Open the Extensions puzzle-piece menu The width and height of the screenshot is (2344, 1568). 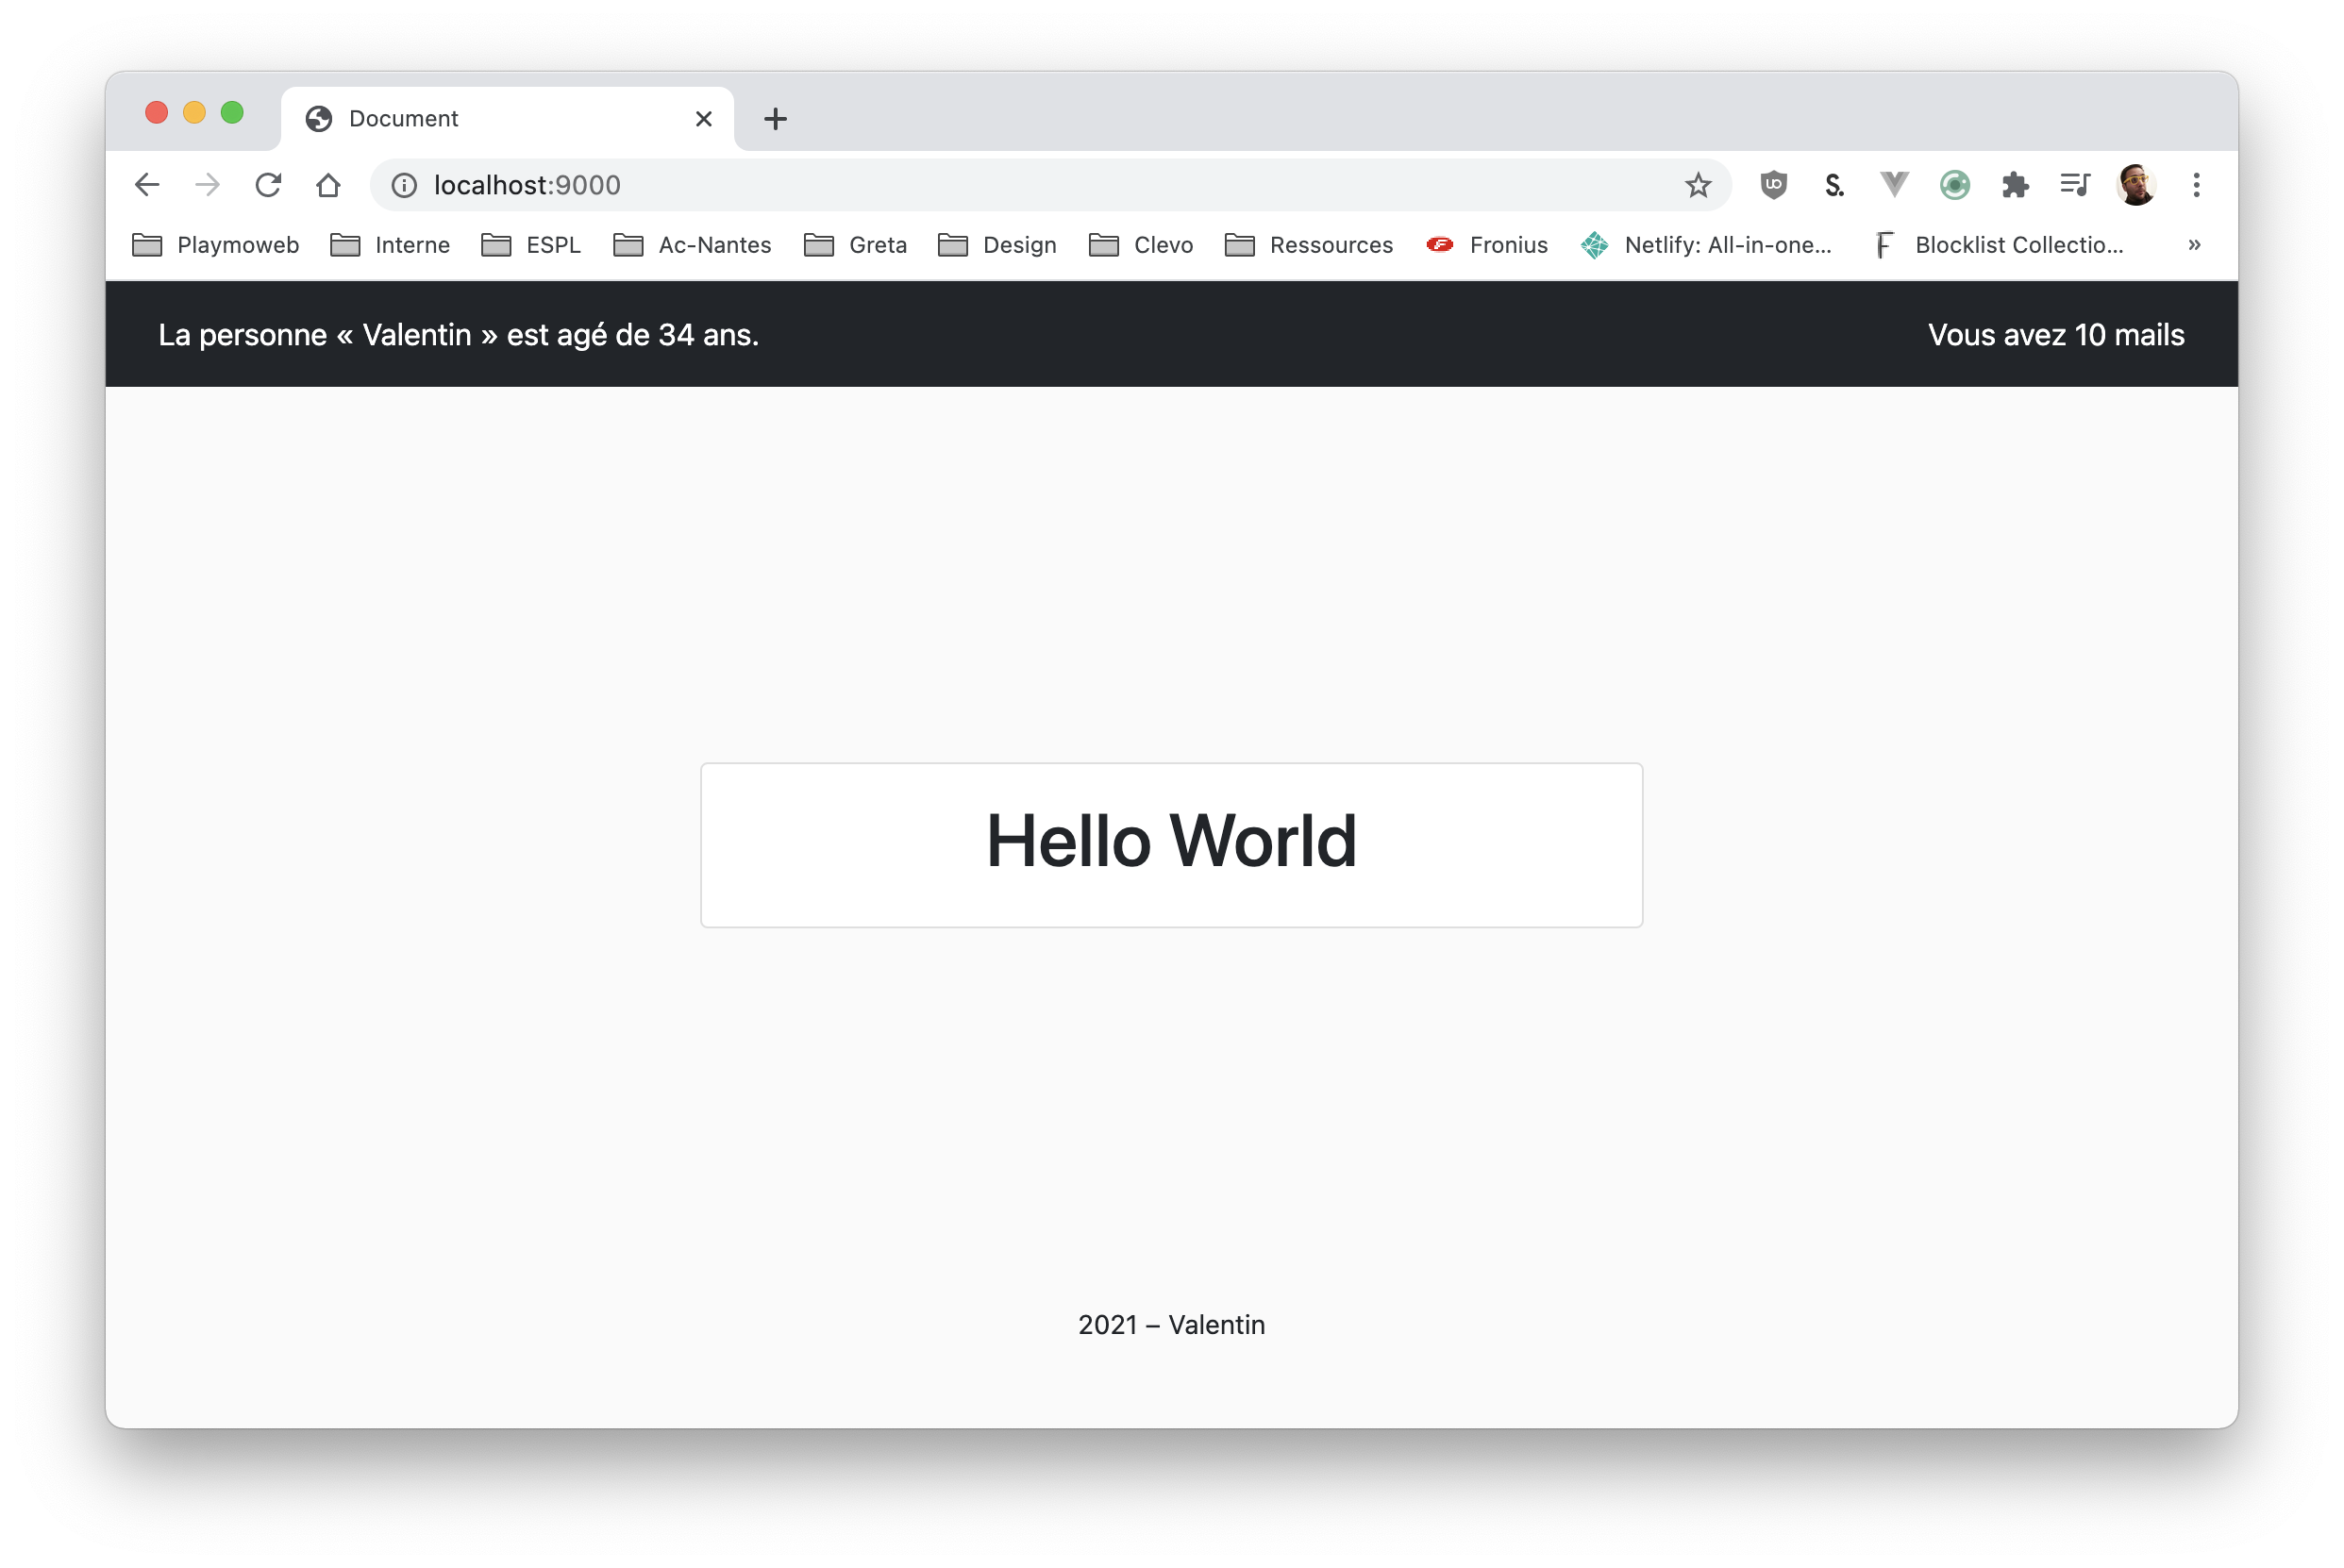[x=2015, y=185]
